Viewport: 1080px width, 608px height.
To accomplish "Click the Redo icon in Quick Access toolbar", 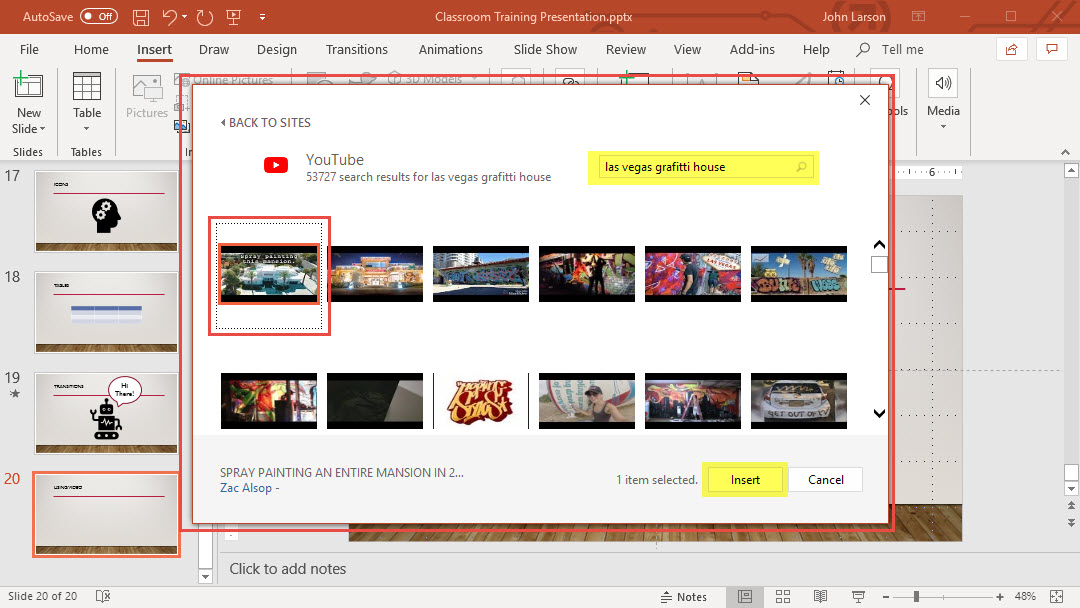I will click(x=205, y=17).
